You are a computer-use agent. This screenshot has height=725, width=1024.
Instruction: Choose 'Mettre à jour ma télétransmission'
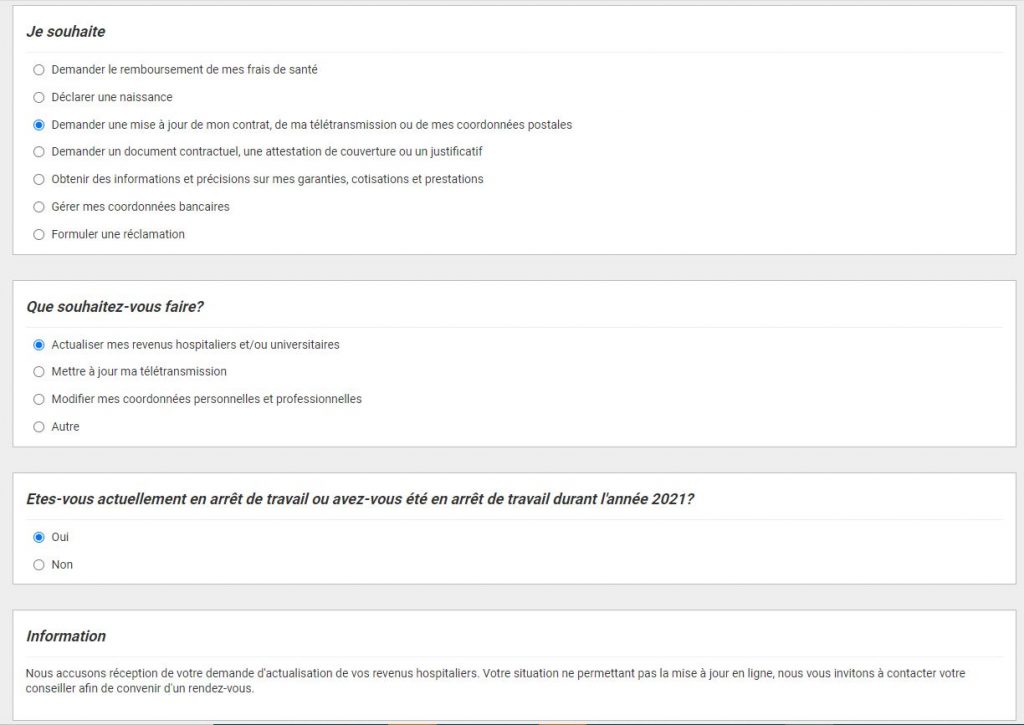point(39,372)
